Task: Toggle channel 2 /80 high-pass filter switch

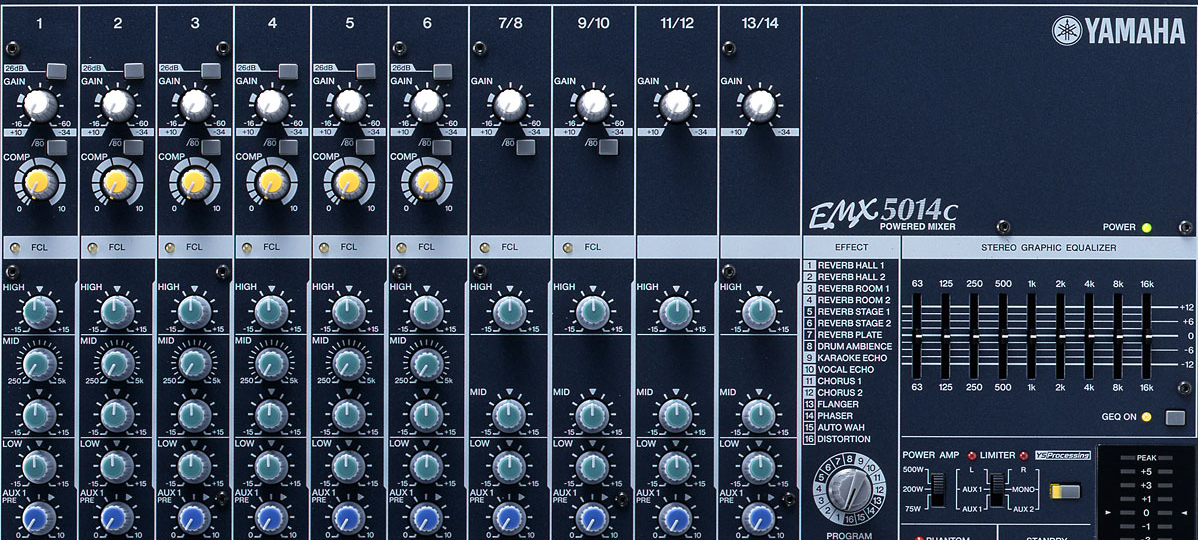Action: (133, 147)
